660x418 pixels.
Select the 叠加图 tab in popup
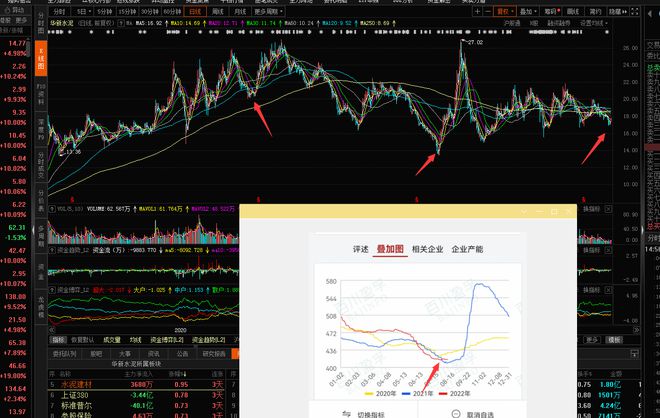[x=390, y=249]
